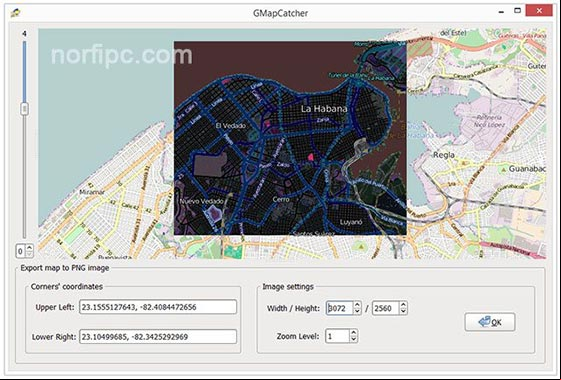This screenshot has height=380, width=561.
Task: Click the Lower Right coordinates field
Action: (x=158, y=337)
